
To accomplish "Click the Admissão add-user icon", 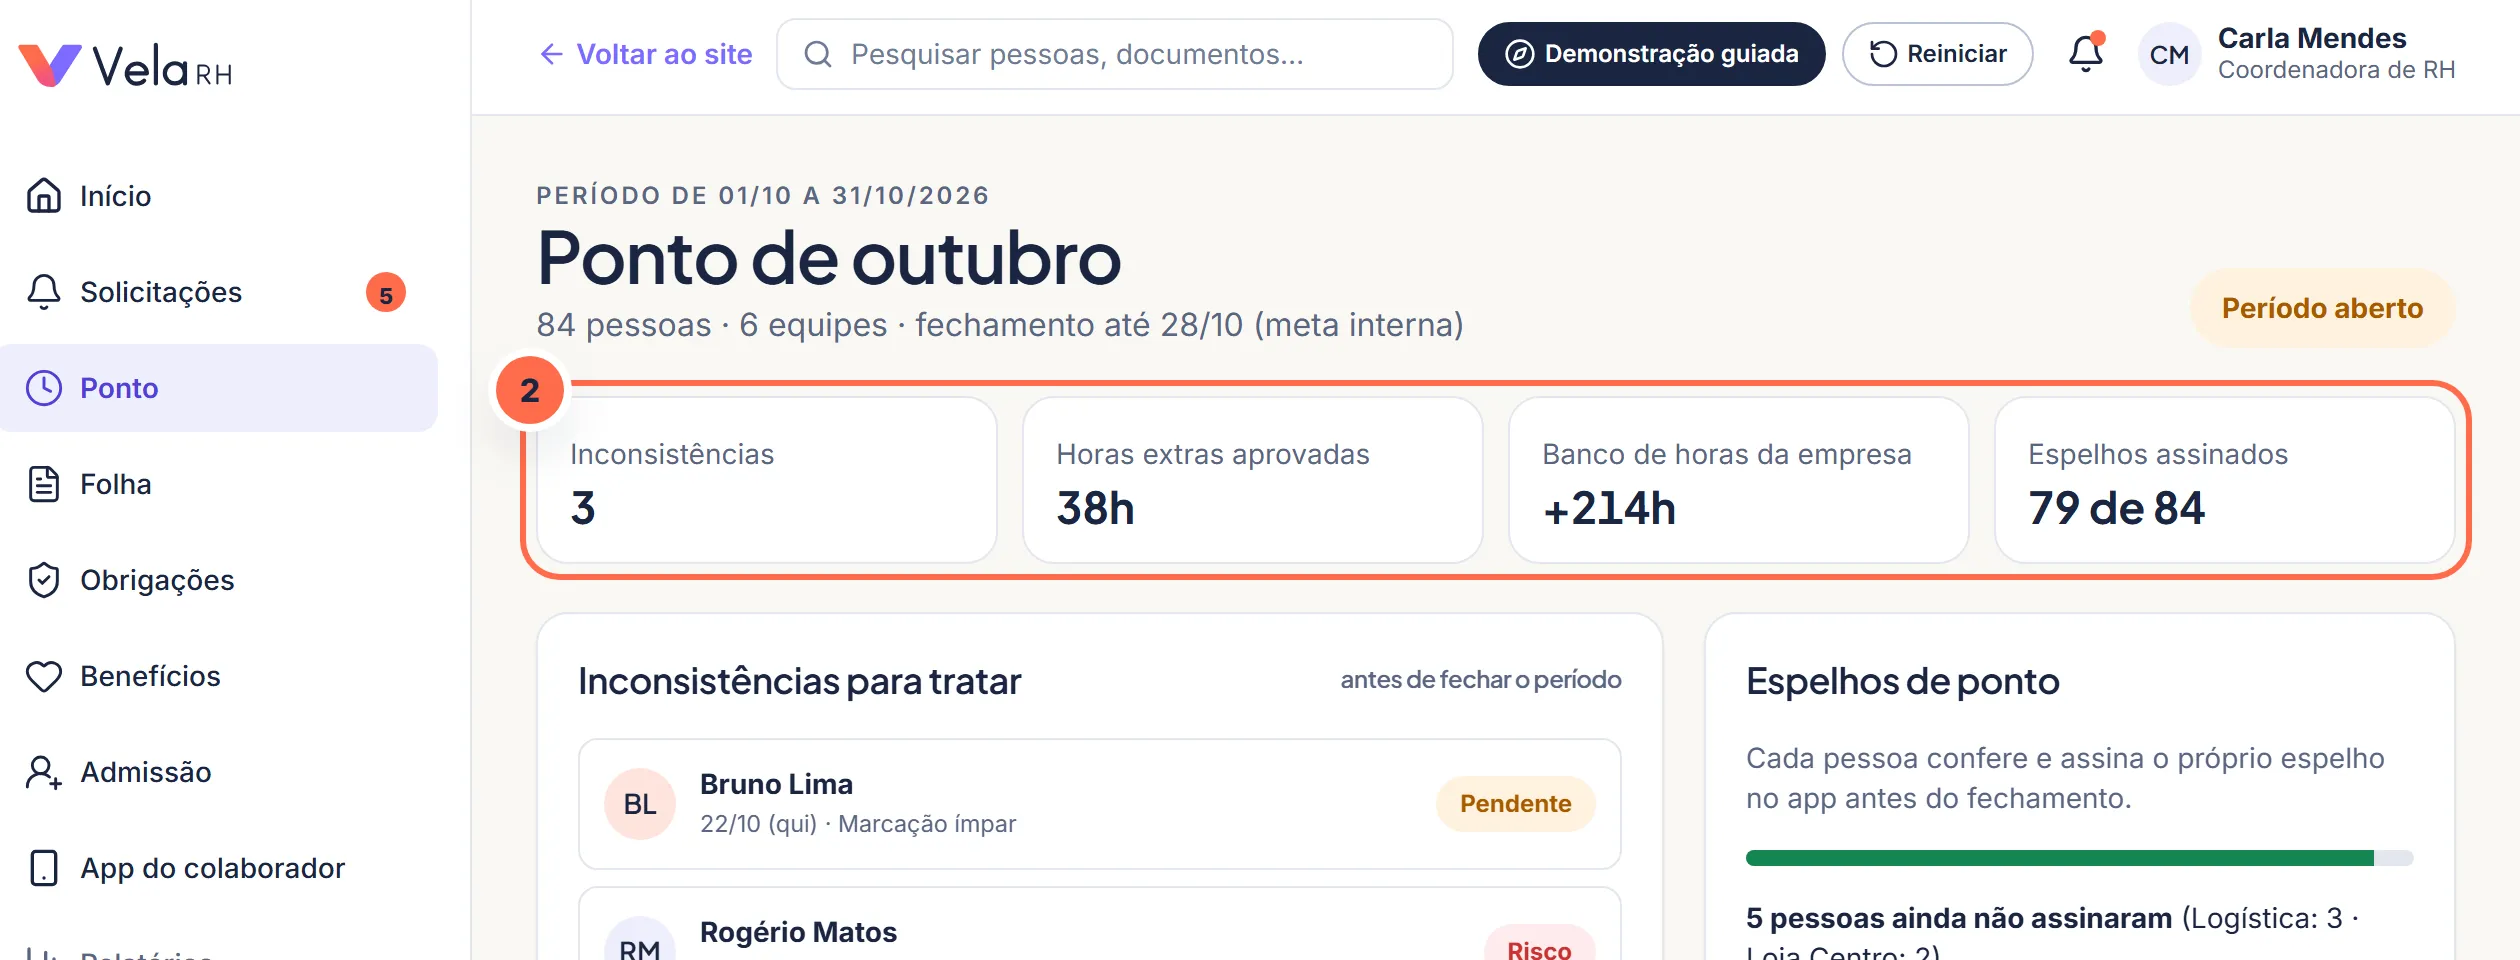I will click(44, 772).
